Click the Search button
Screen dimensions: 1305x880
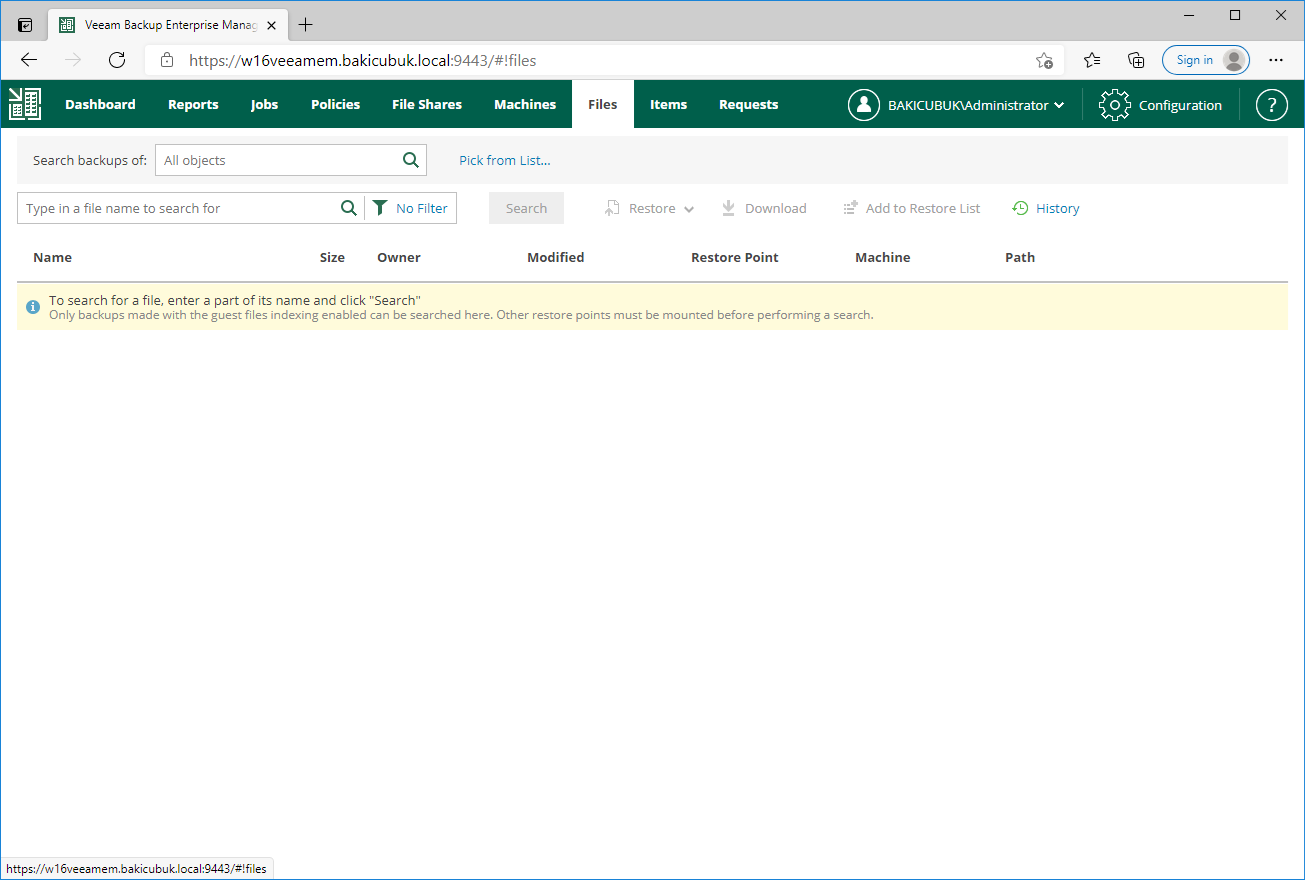[526, 208]
